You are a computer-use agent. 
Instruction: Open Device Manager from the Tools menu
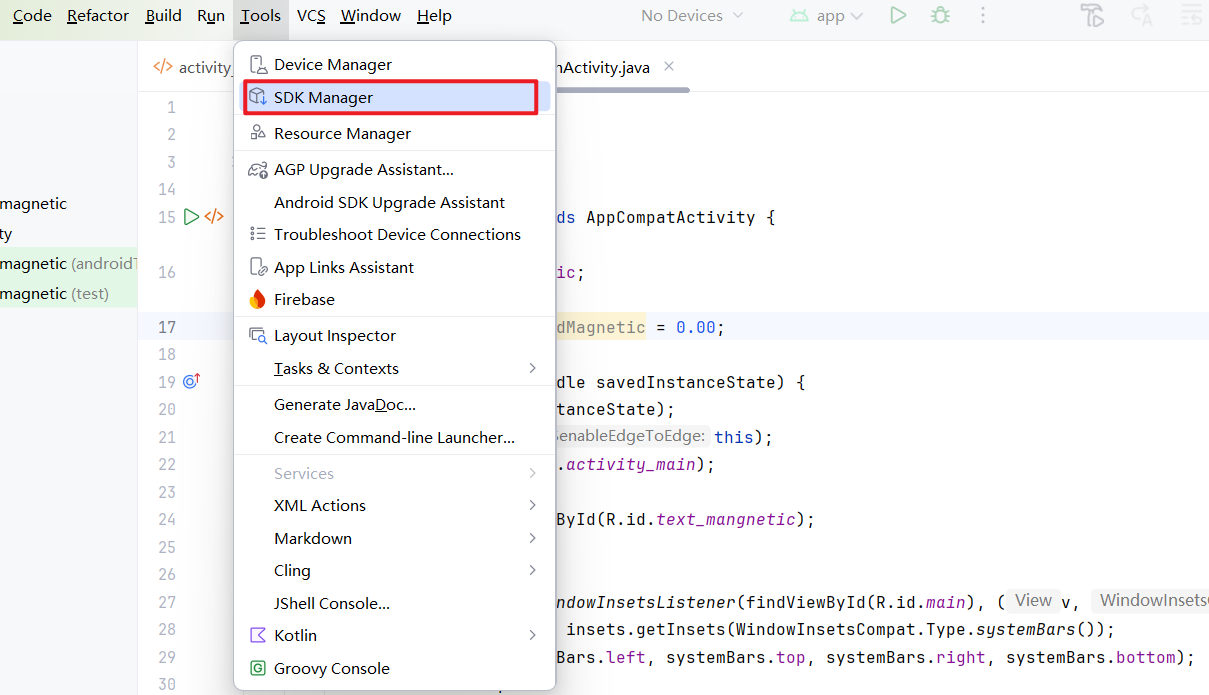click(394, 64)
